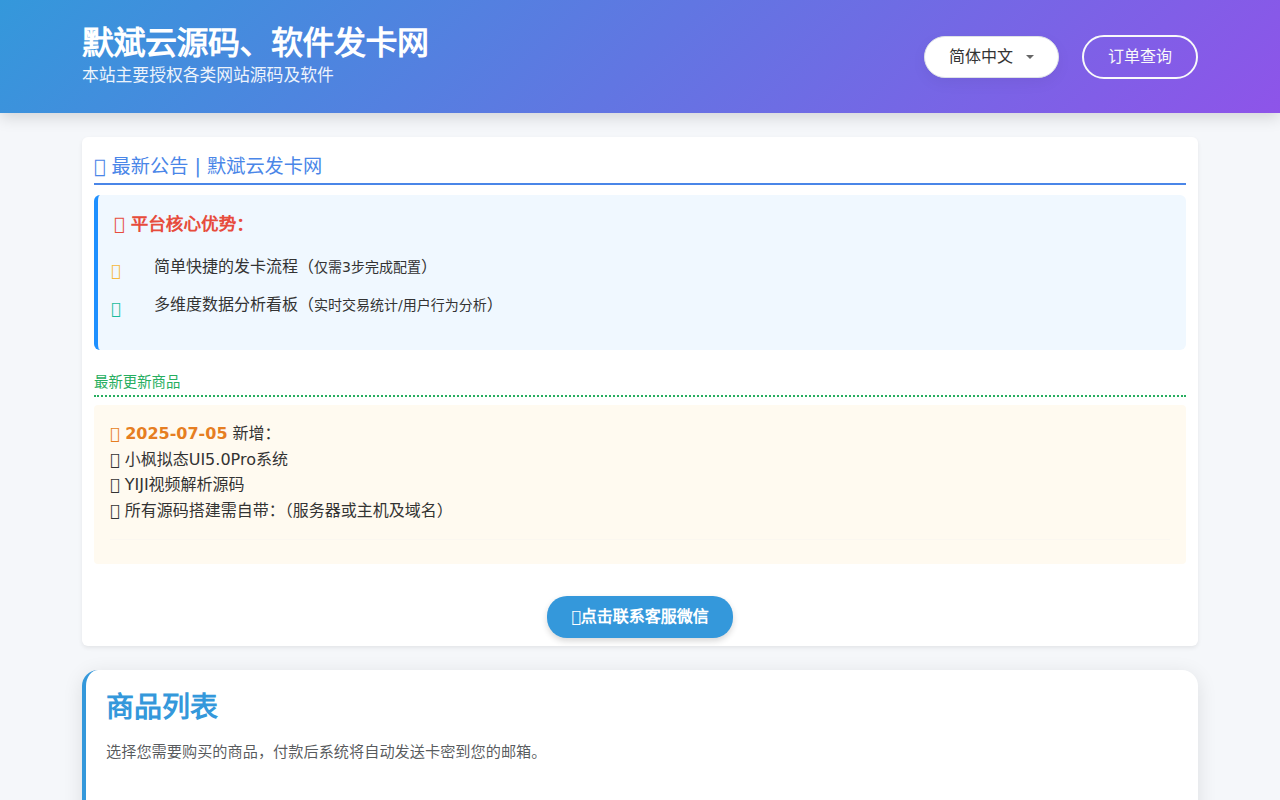Click the WeChat icon inside the contact button
1280x800 pixels.
pos(578,617)
